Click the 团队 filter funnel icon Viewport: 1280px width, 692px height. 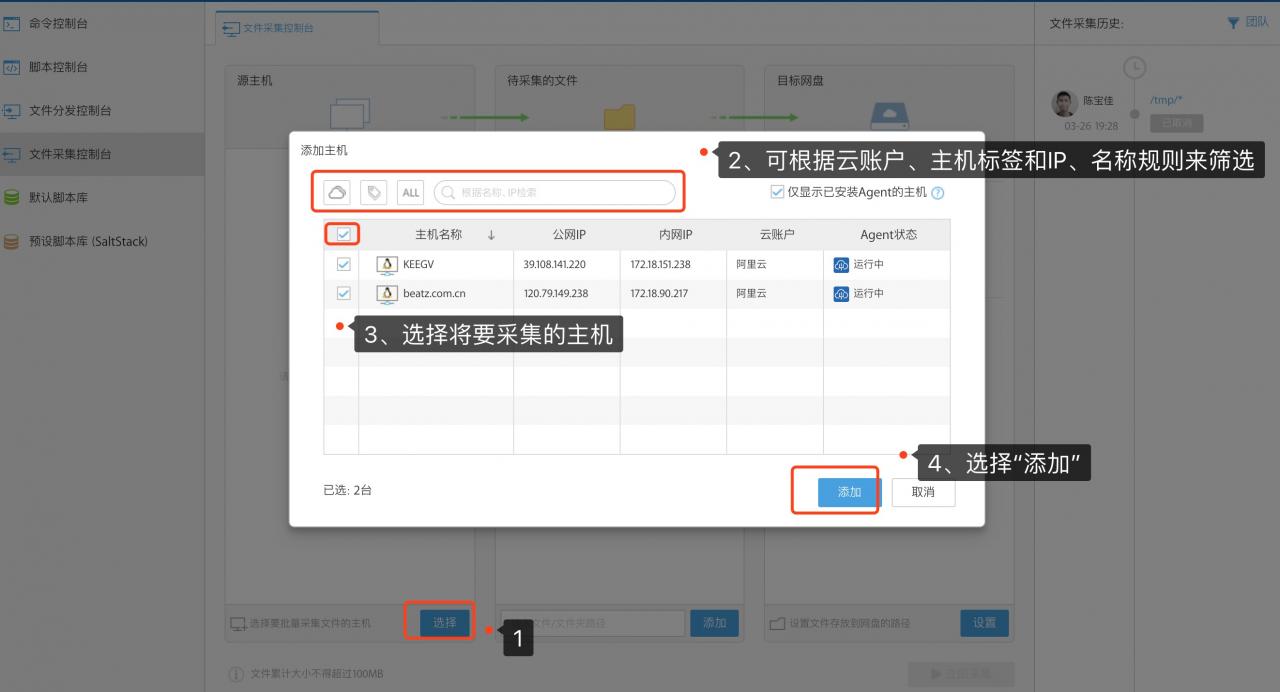coord(1232,23)
